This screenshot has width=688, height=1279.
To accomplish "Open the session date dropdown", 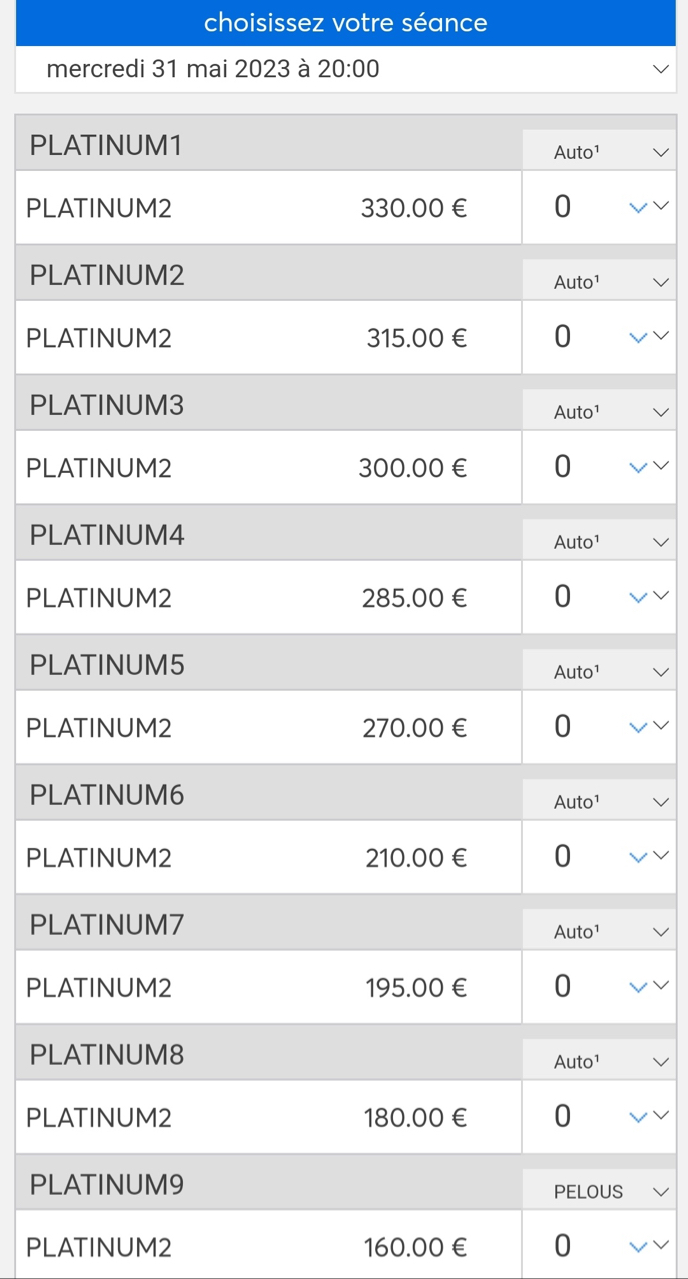I will pyautogui.click(x=345, y=69).
